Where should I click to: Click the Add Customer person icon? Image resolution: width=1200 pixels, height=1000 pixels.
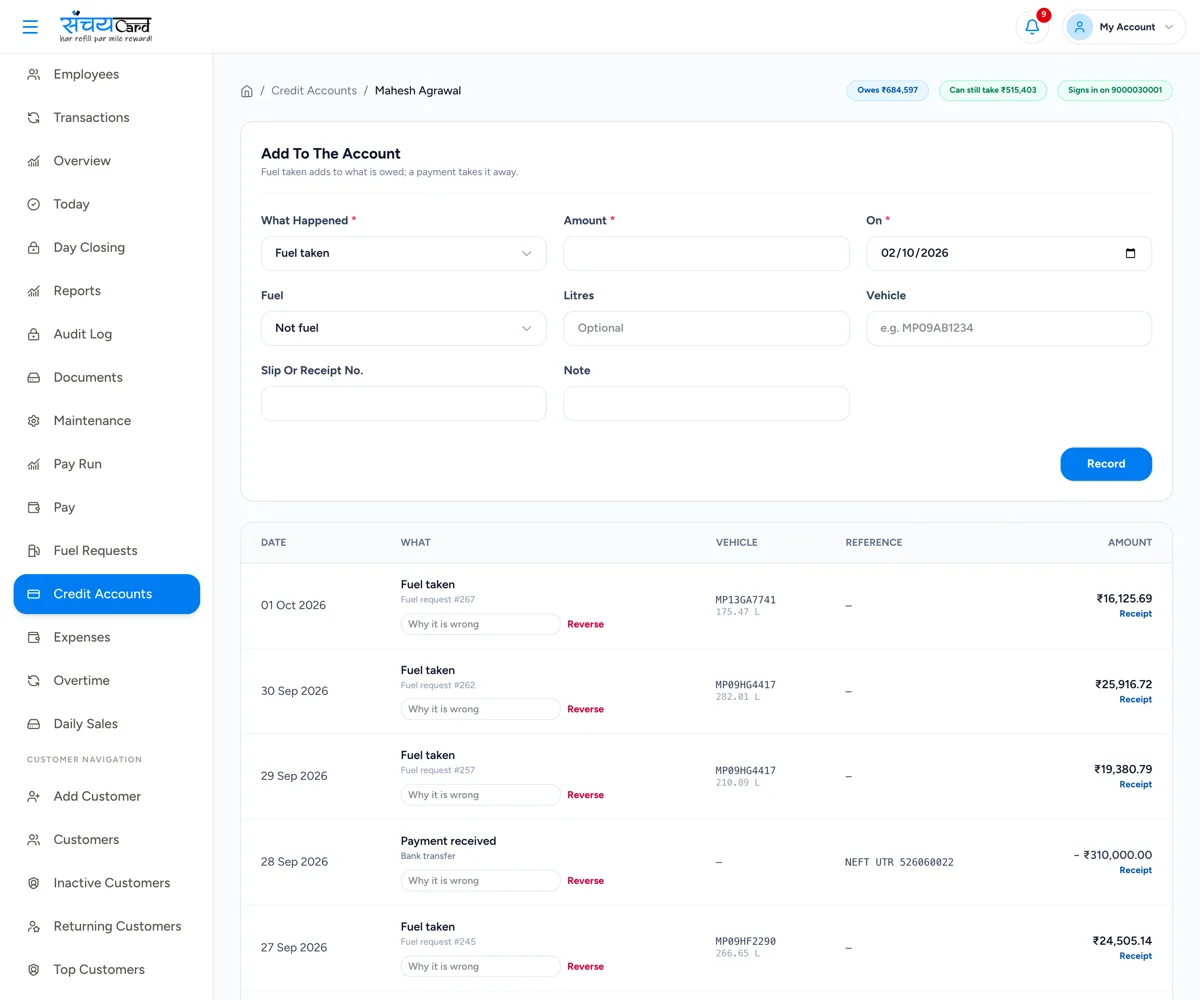point(34,797)
